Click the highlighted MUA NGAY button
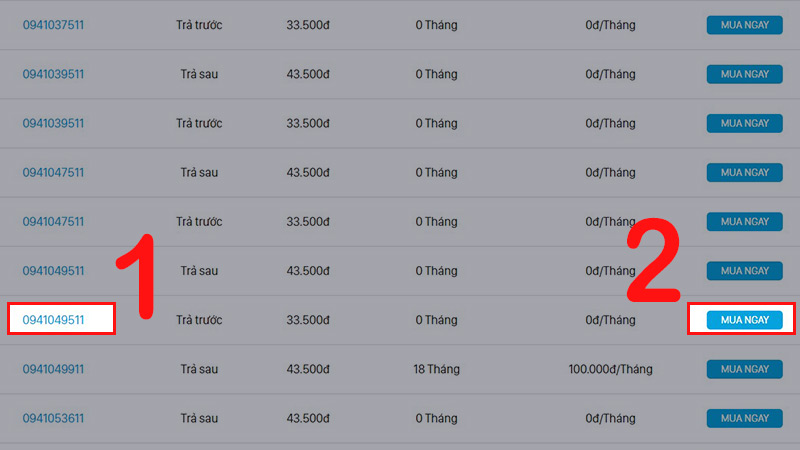800x450 pixels. pos(744,320)
